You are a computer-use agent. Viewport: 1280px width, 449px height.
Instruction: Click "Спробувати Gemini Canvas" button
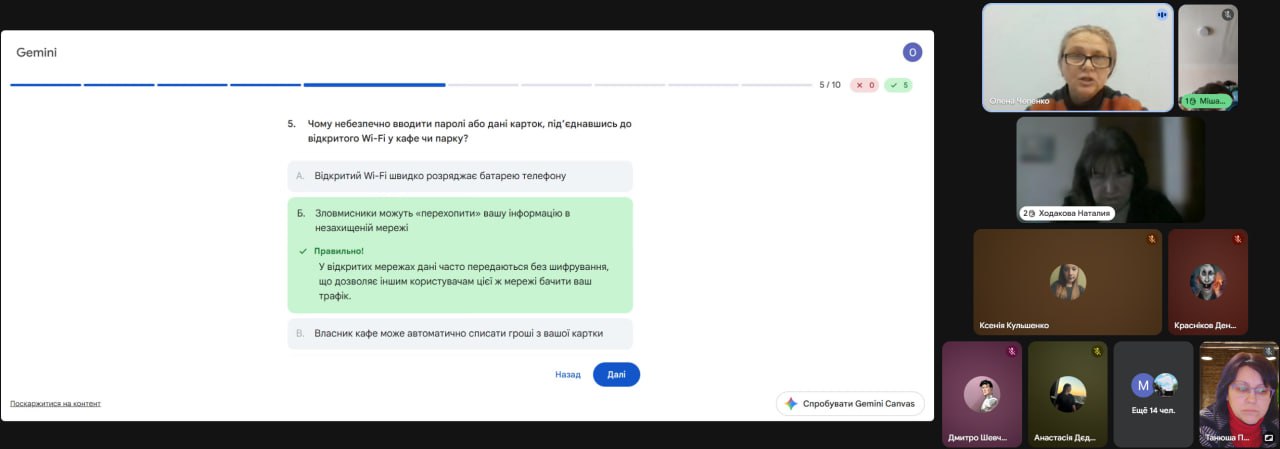[x=850, y=403]
